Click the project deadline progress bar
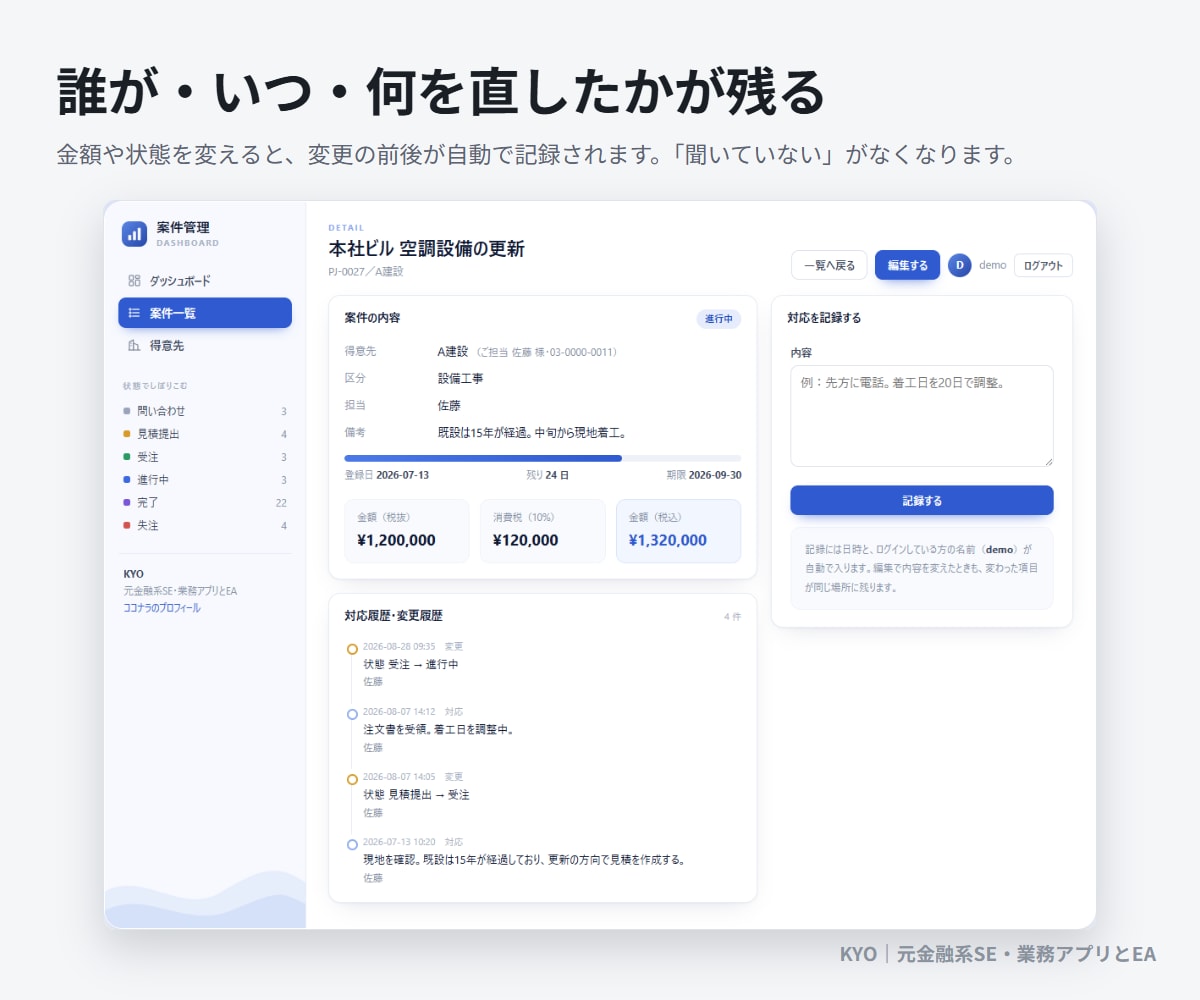The image size is (1200, 1000). point(543,458)
